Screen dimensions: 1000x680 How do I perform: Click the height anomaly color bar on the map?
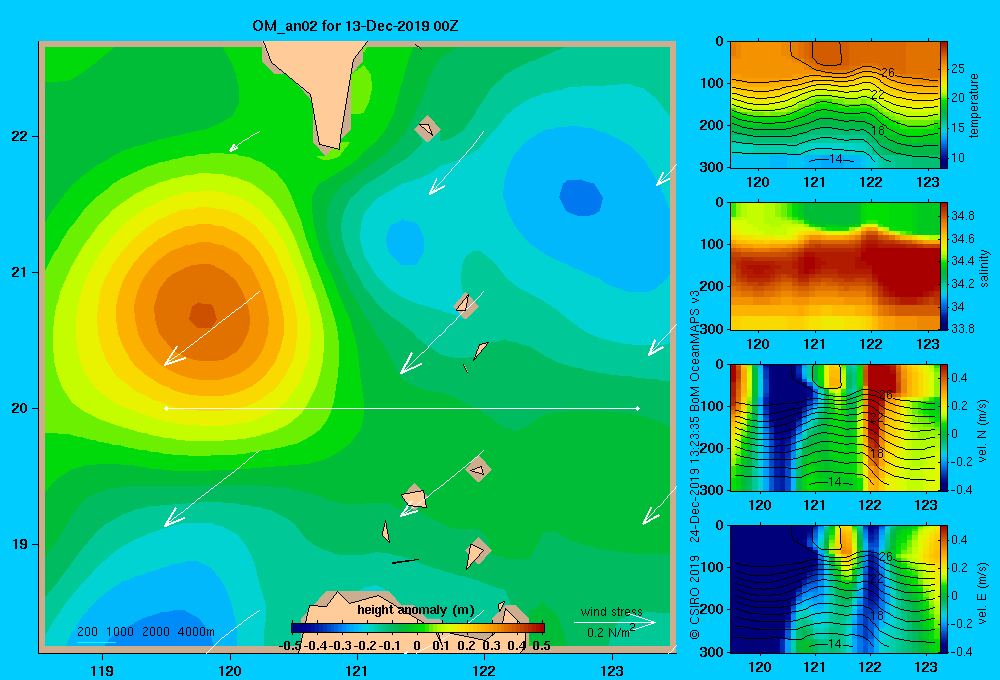[418, 628]
